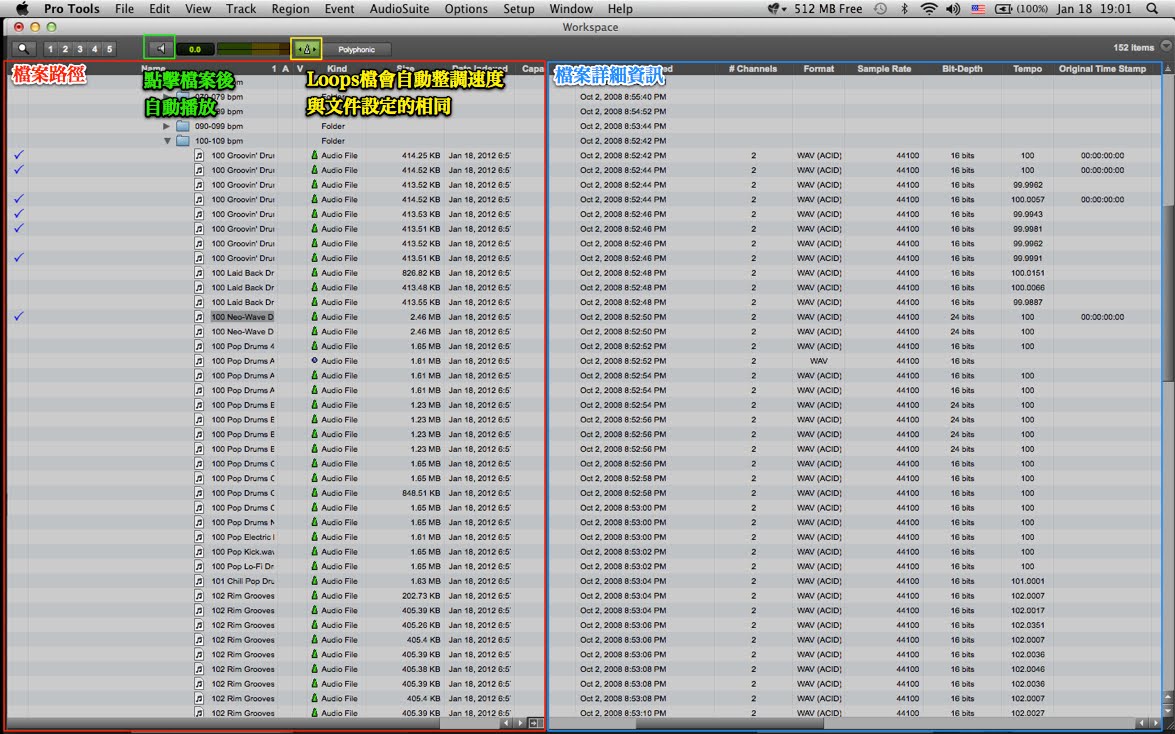Image resolution: width=1175 pixels, height=734 pixels.
Task: Sort by the Sample Rate column header
Action: [x=884, y=69]
